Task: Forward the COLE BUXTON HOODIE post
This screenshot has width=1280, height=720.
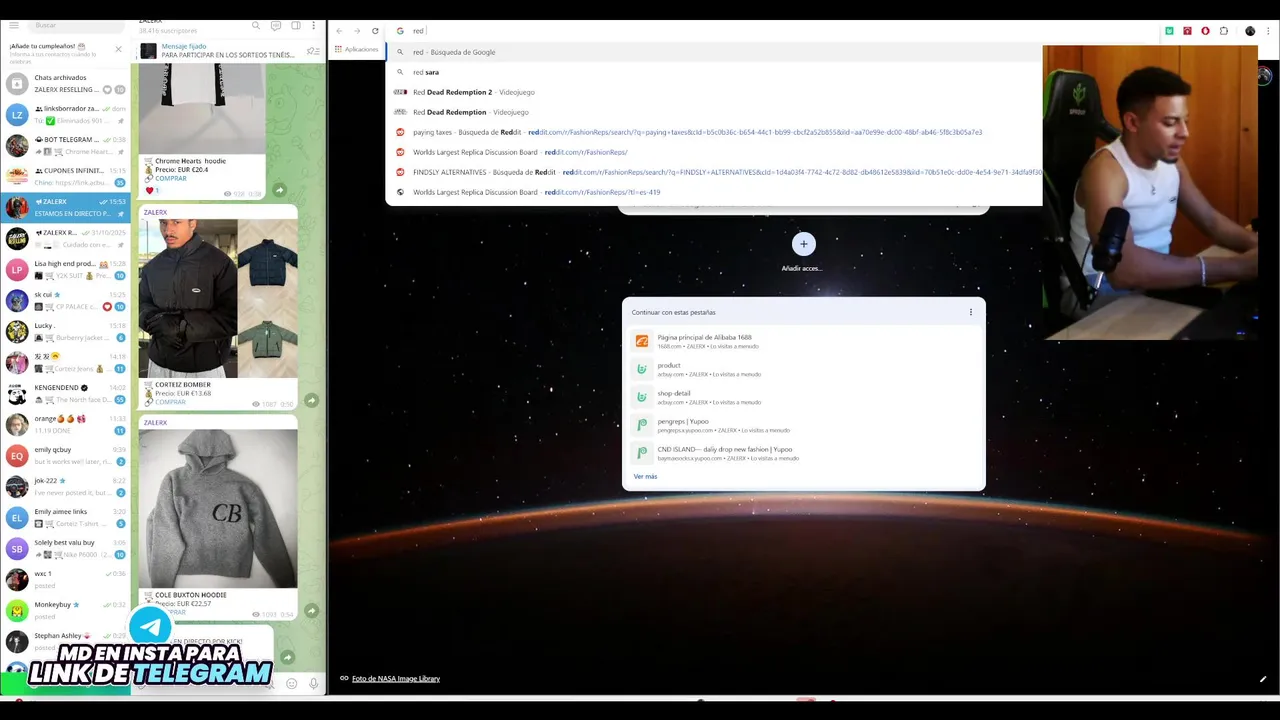Action: 311,611
